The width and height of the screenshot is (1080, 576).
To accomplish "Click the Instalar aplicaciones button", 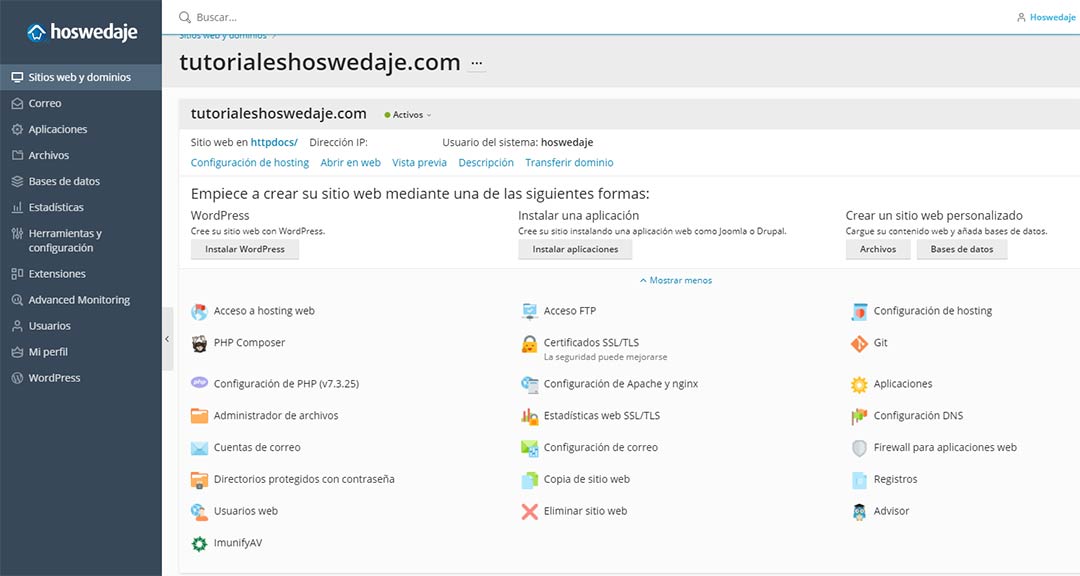I will point(575,249).
